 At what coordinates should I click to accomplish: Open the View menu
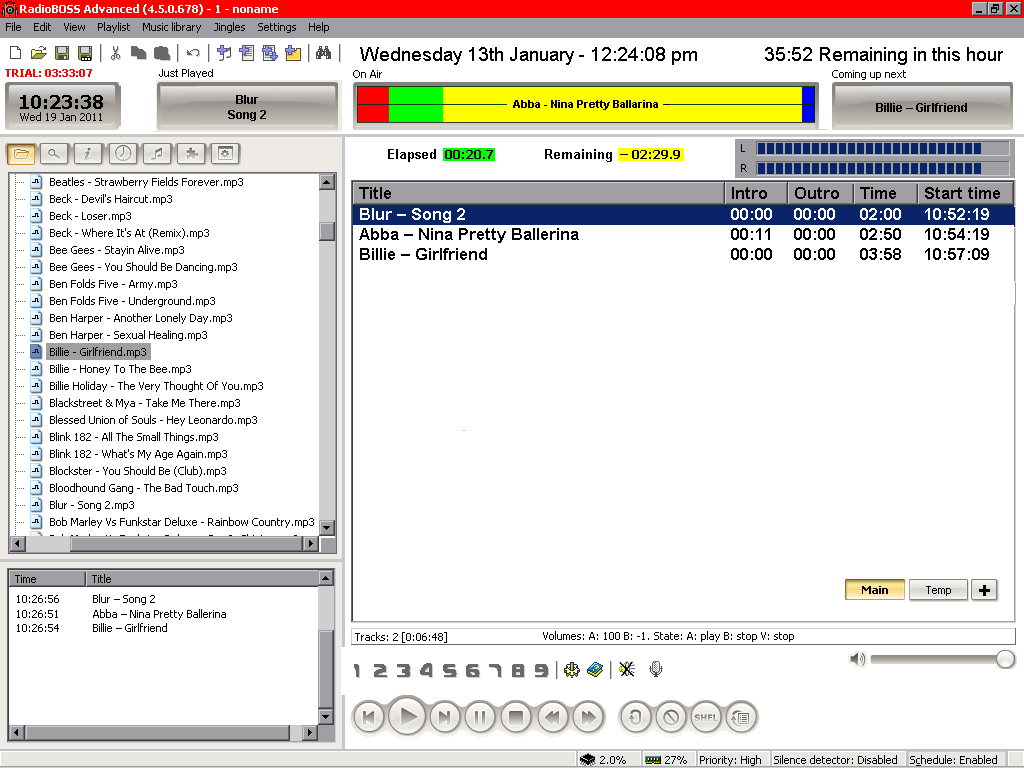click(74, 27)
